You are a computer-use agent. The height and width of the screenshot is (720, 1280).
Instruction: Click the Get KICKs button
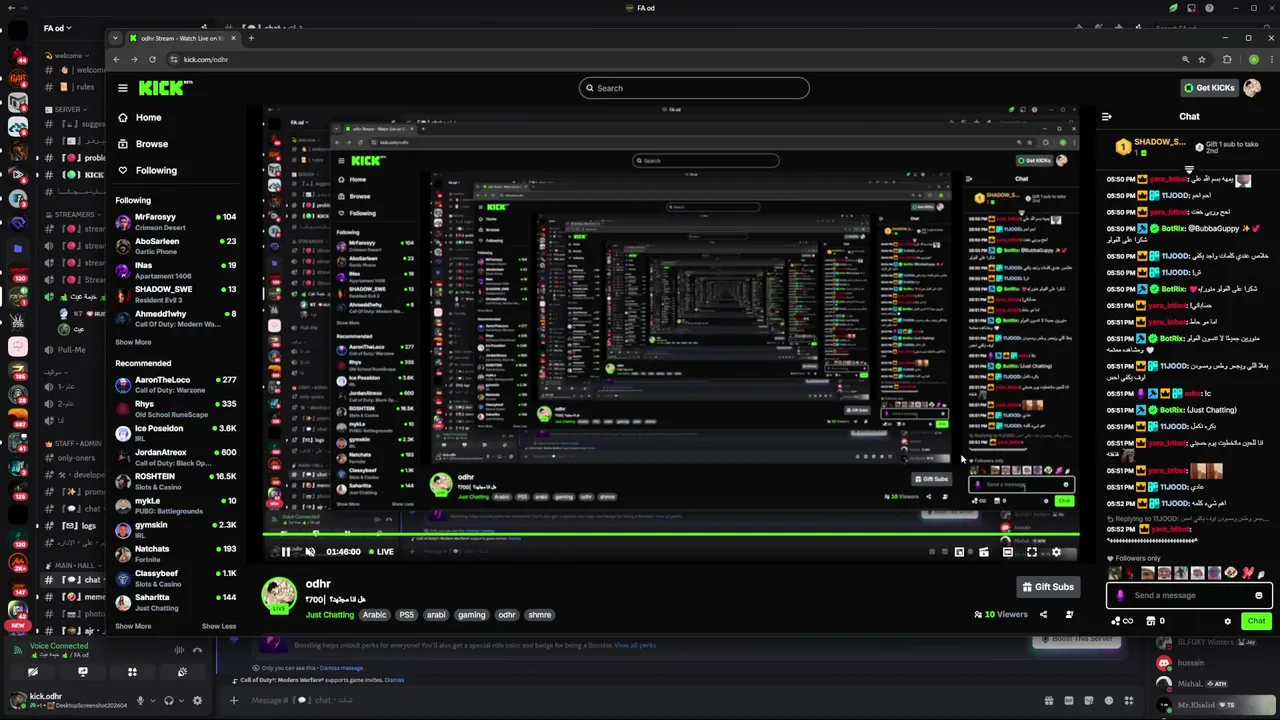click(x=1209, y=88)
